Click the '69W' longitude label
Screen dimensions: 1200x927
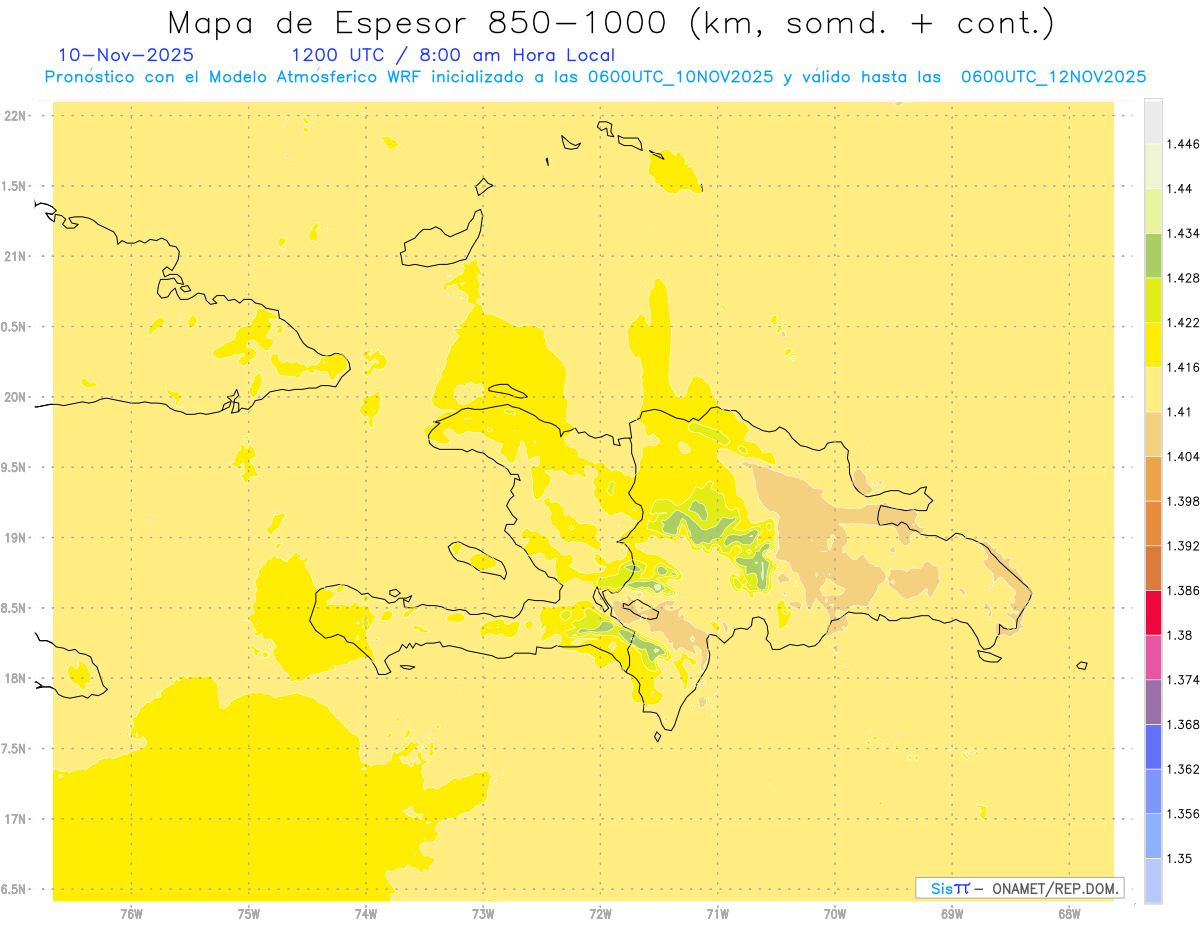(952, 913)
